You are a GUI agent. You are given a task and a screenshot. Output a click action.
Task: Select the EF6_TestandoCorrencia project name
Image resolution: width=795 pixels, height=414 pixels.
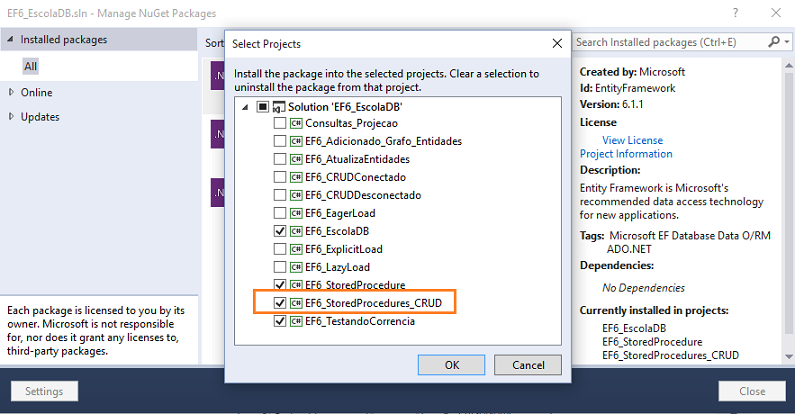coord(360,321)
